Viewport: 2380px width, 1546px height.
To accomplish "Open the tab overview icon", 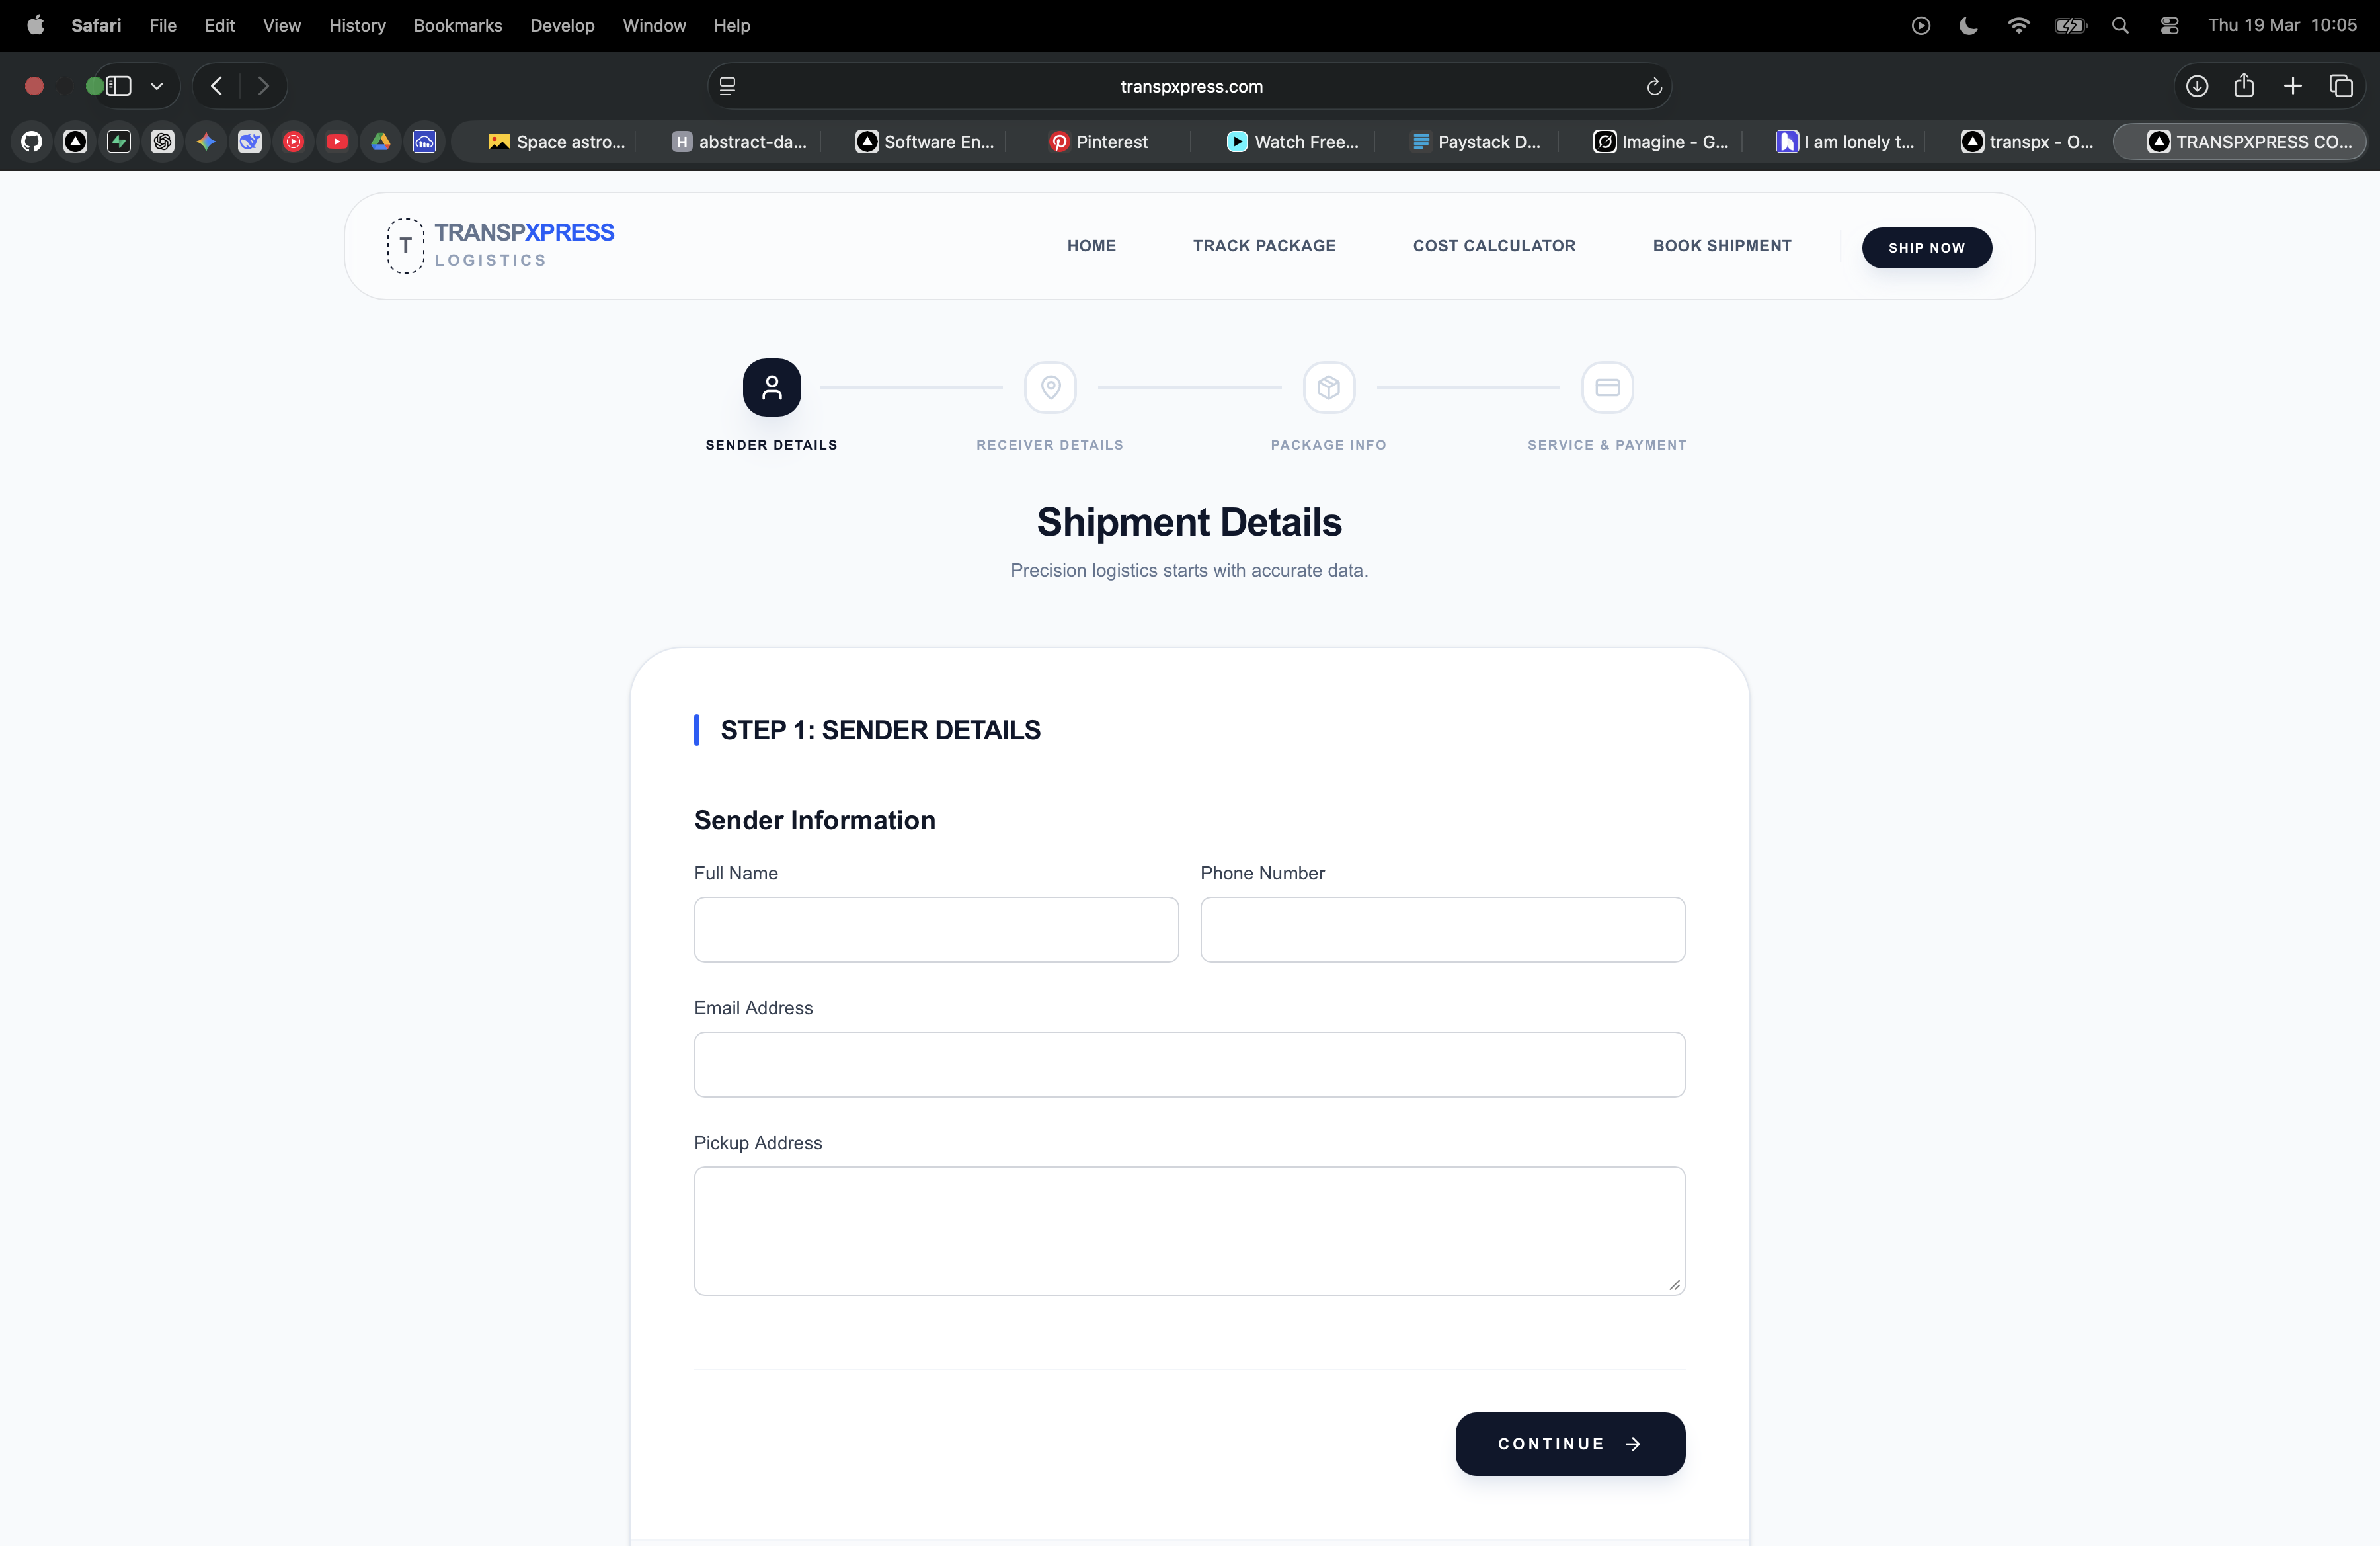I will coord(2341,86).
